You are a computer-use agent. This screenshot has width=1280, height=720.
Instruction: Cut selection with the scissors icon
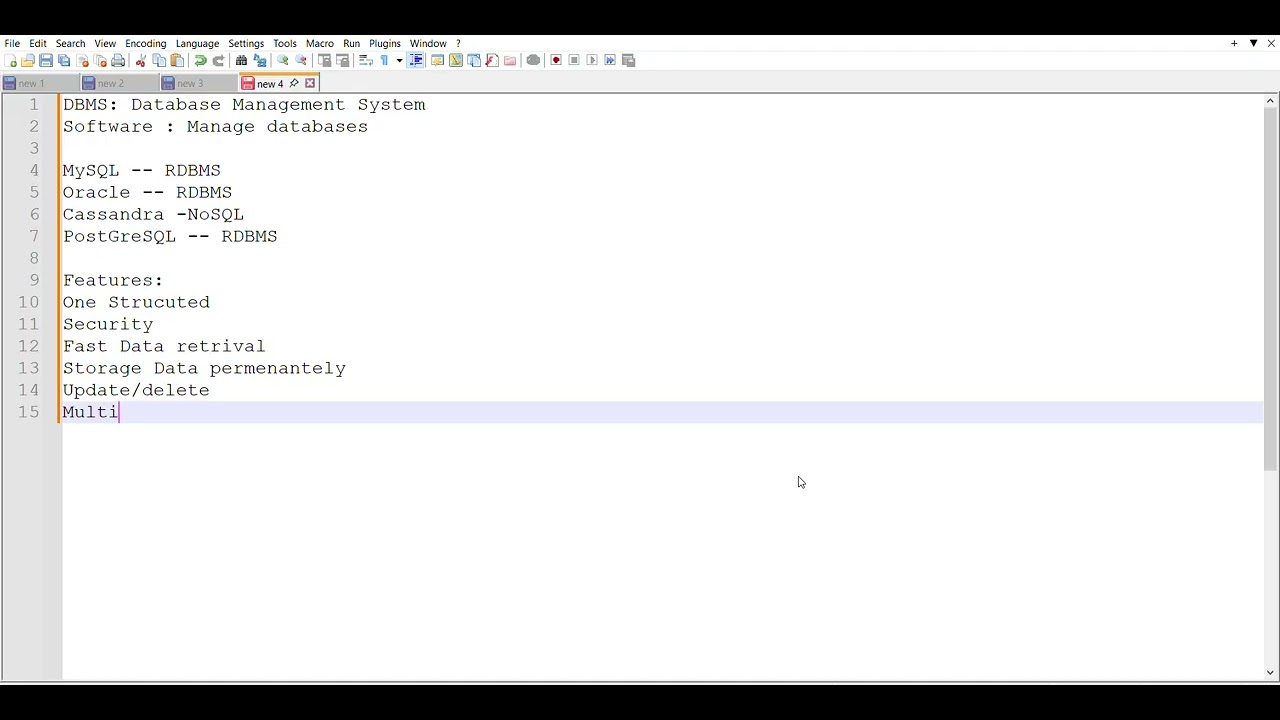141,60
